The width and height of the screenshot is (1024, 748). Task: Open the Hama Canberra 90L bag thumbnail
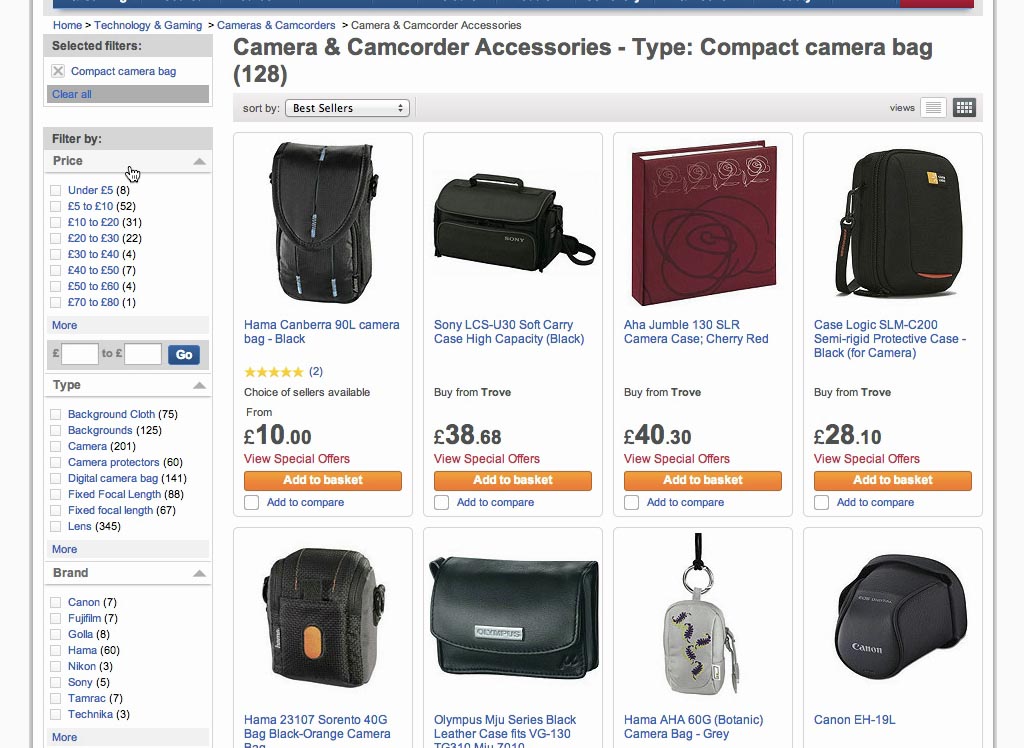click(322, 222)
